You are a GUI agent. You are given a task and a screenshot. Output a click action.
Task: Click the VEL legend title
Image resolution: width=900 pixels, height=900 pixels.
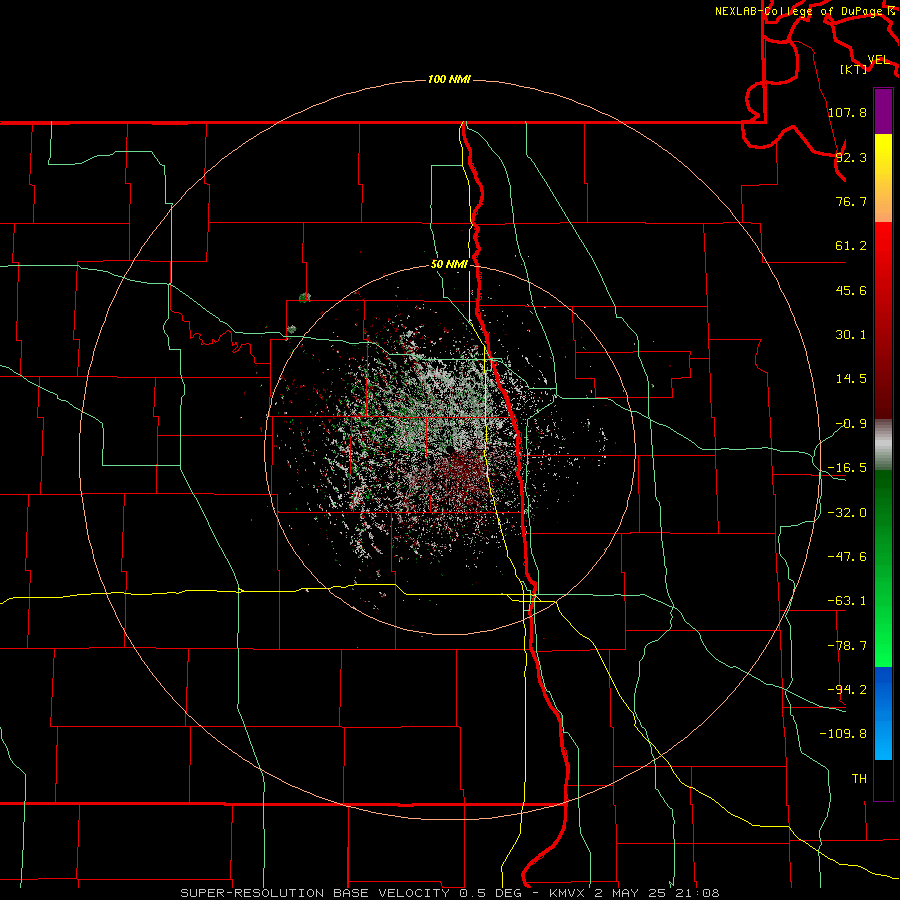(x=879, y=60)
